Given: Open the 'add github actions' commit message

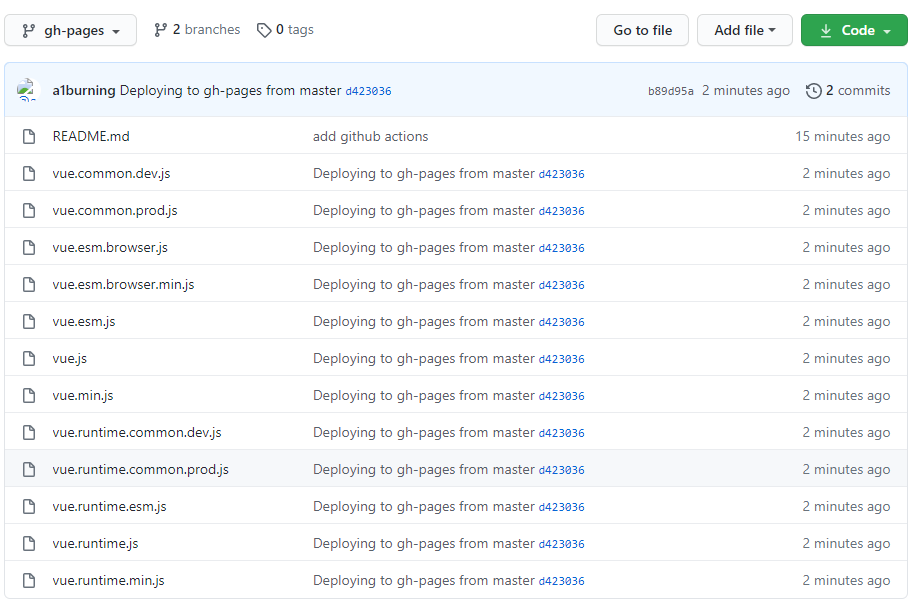Looking at the screenshot, I should (370, 137).
